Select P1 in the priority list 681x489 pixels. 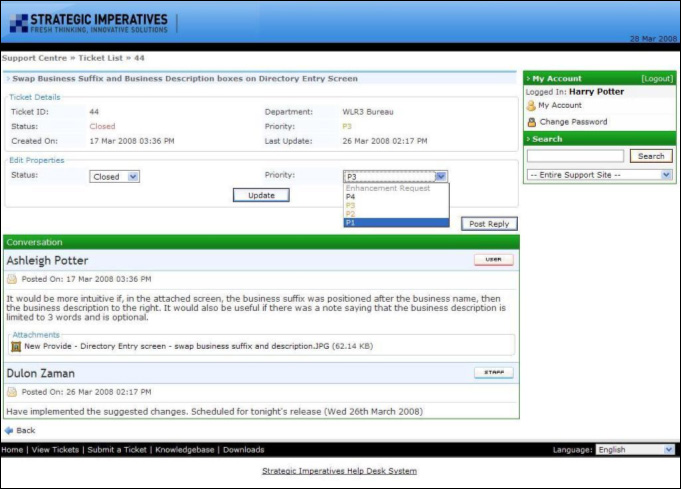395,223
